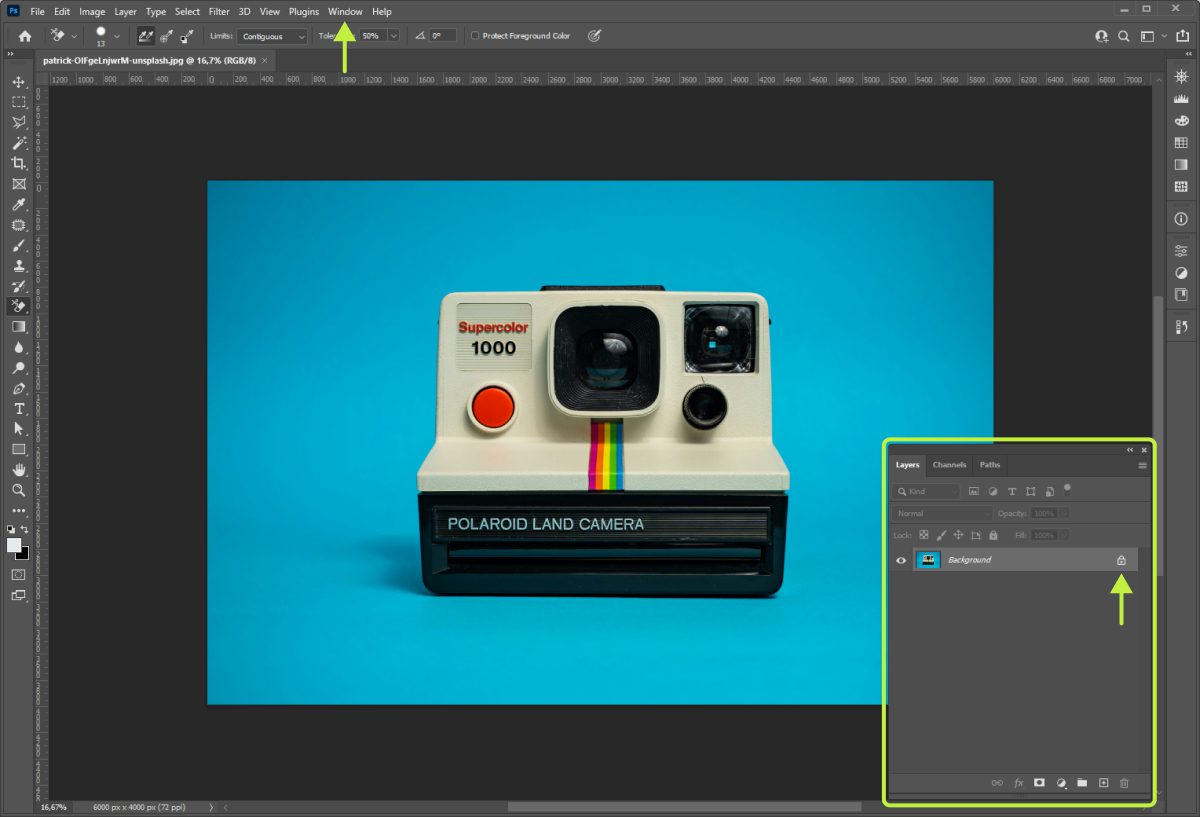
Task: Select the Rectangular Marquee tool
Action: tap(18, 102)
